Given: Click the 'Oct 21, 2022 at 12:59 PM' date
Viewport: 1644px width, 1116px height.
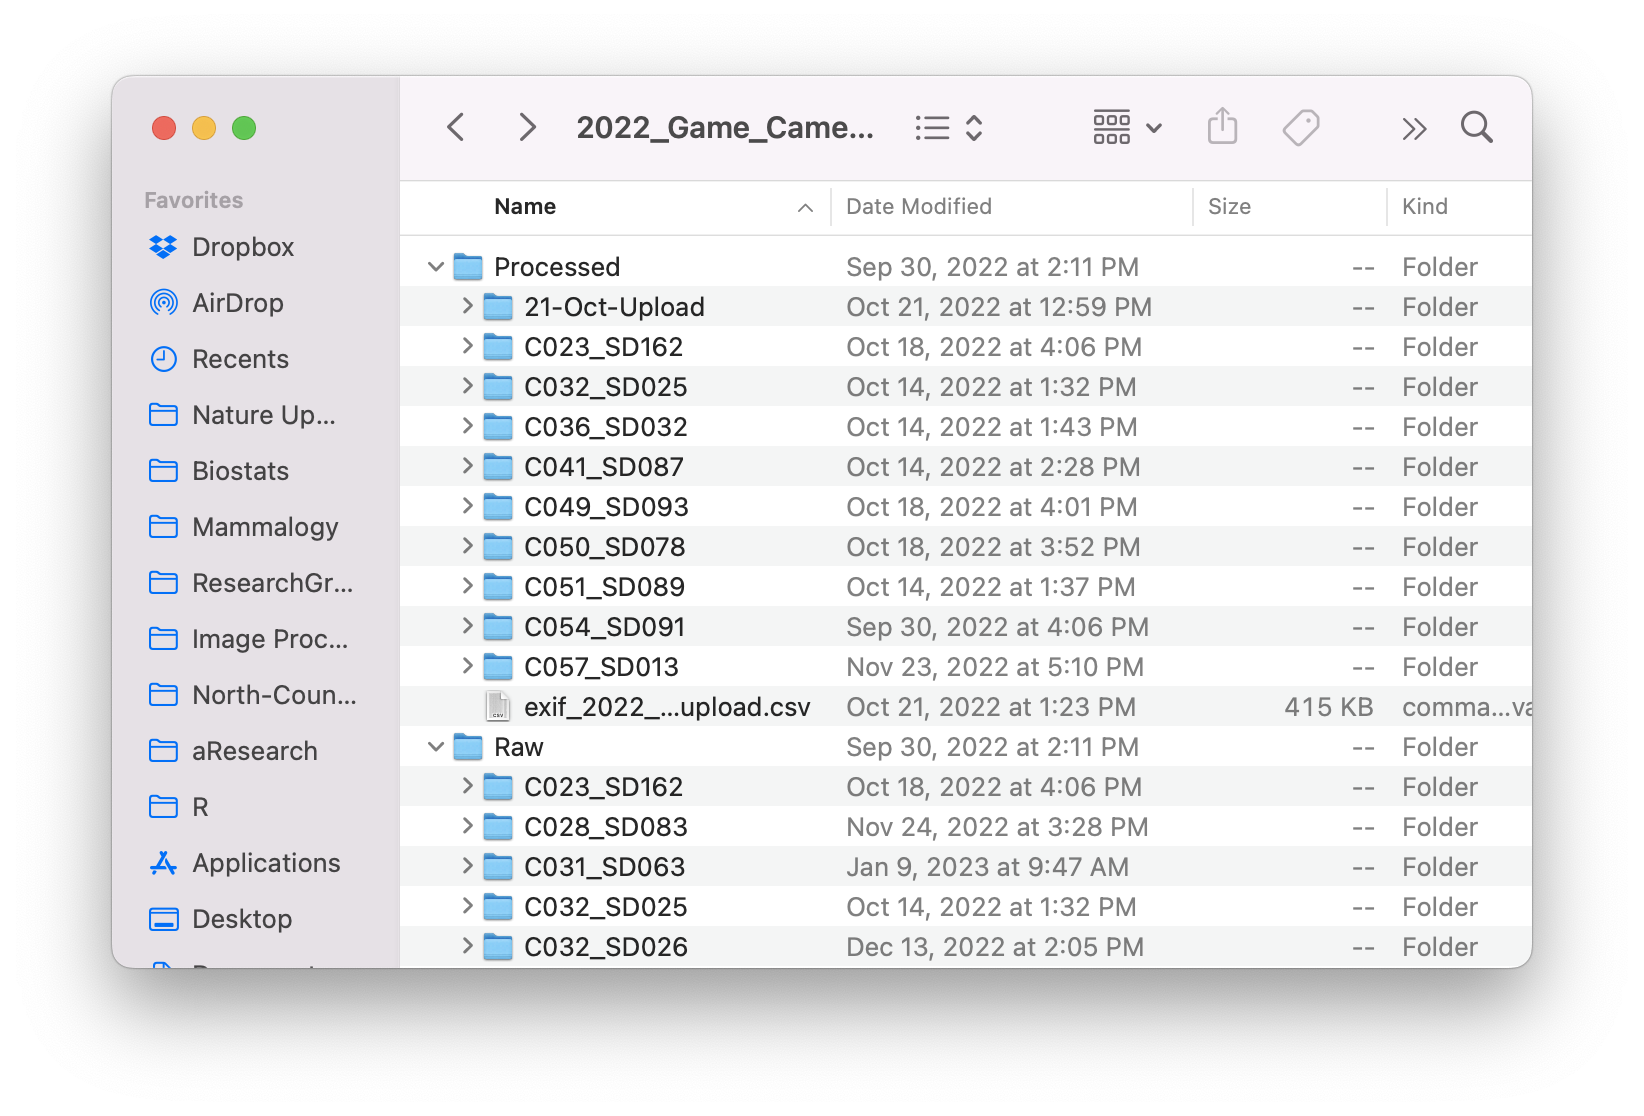Looking at the screenshot, I should click(999, 307).
